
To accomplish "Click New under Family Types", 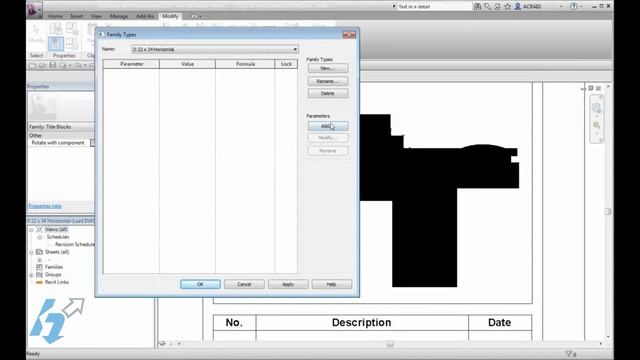I will tap(328, 68).
